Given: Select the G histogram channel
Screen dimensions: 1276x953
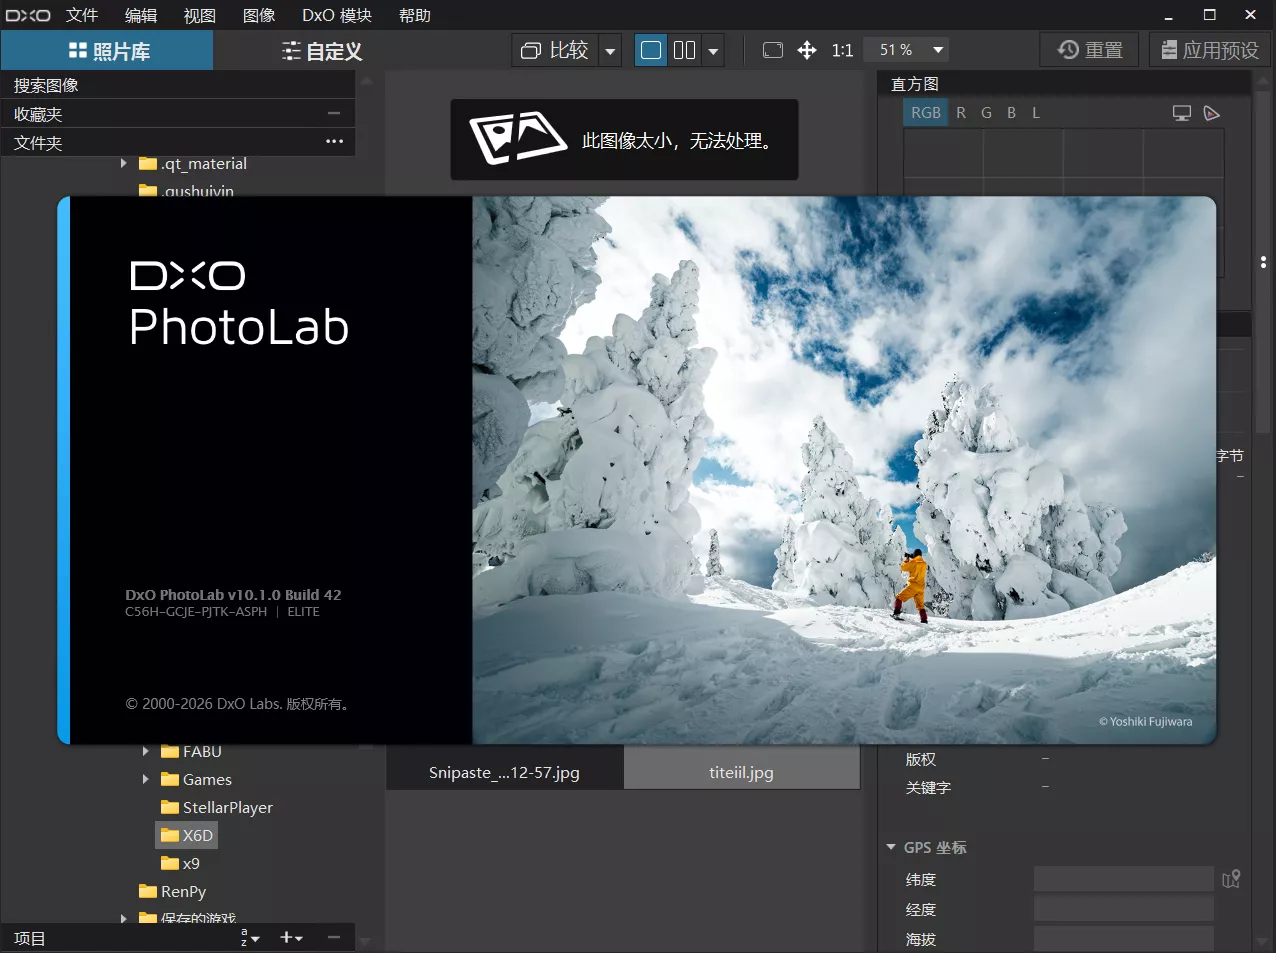Looking at the screenshot, I should [986, 113].
